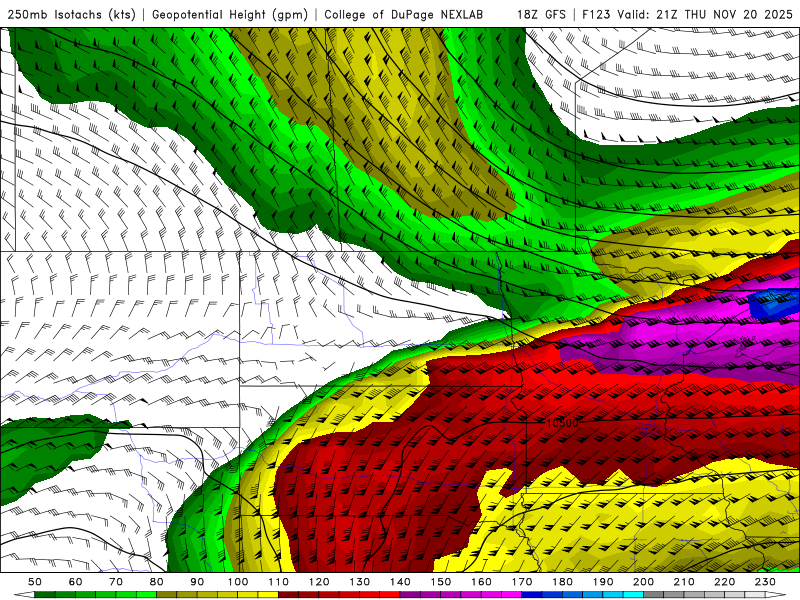Click the "200" colorbar label
The height and width of the screenshot is (600, 800).
(644, 582)
